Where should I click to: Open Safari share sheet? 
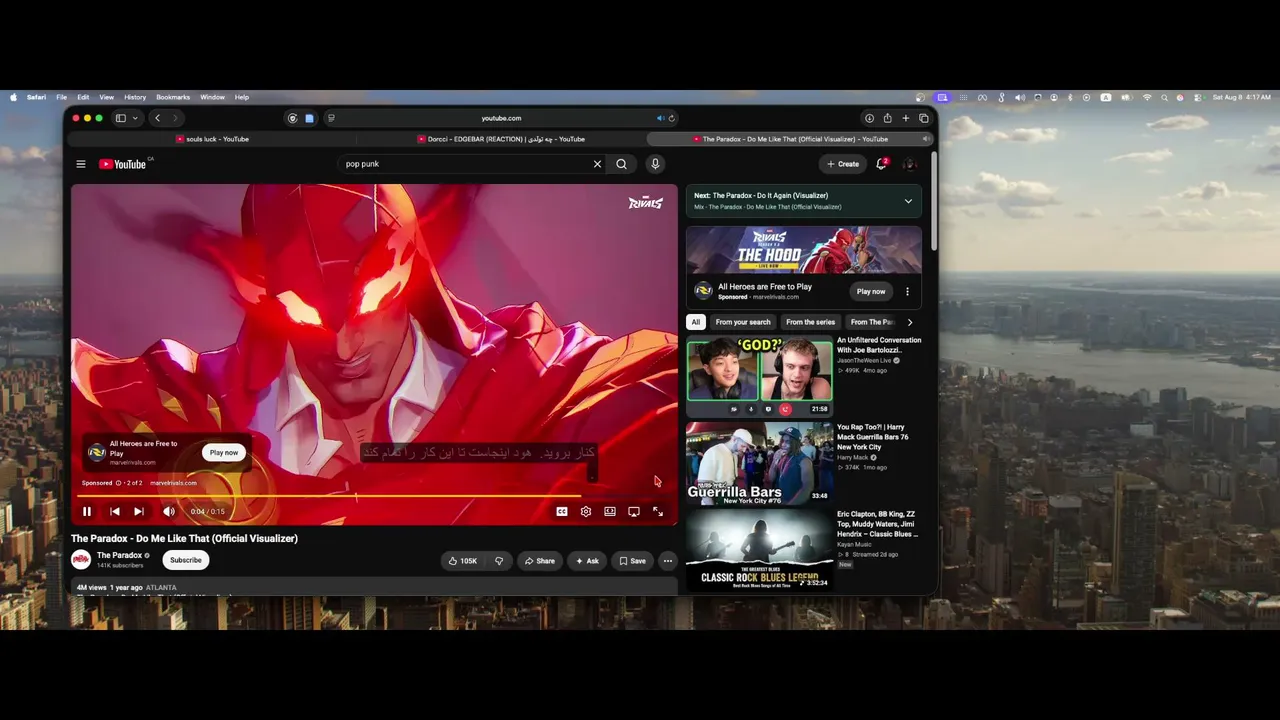click(887, 118)
